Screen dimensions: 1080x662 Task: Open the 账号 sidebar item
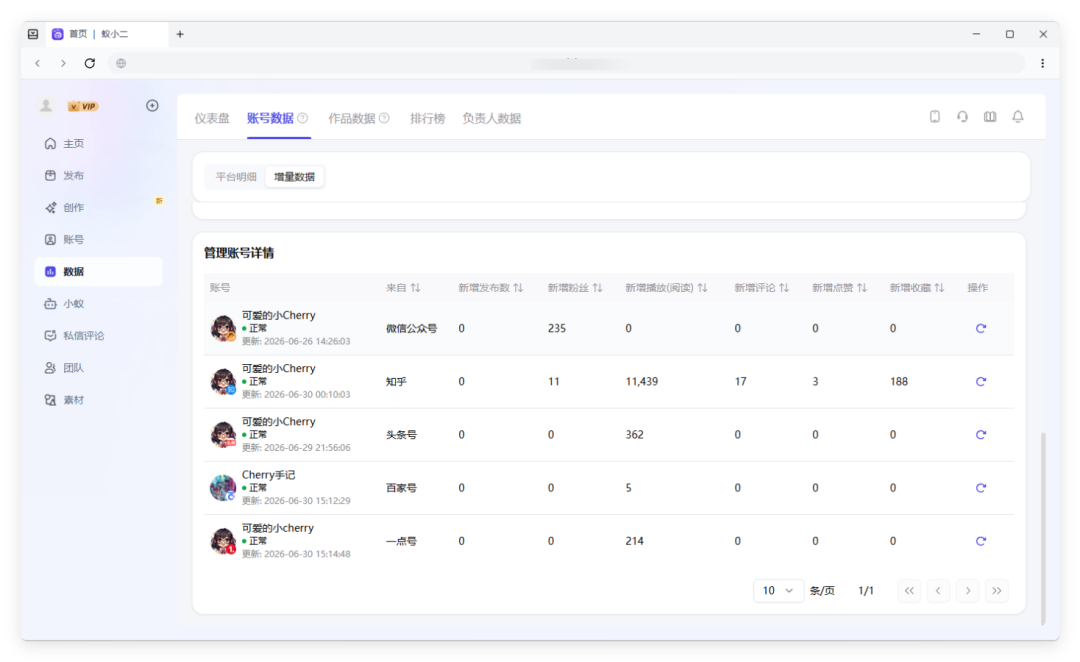coord(98,240)
